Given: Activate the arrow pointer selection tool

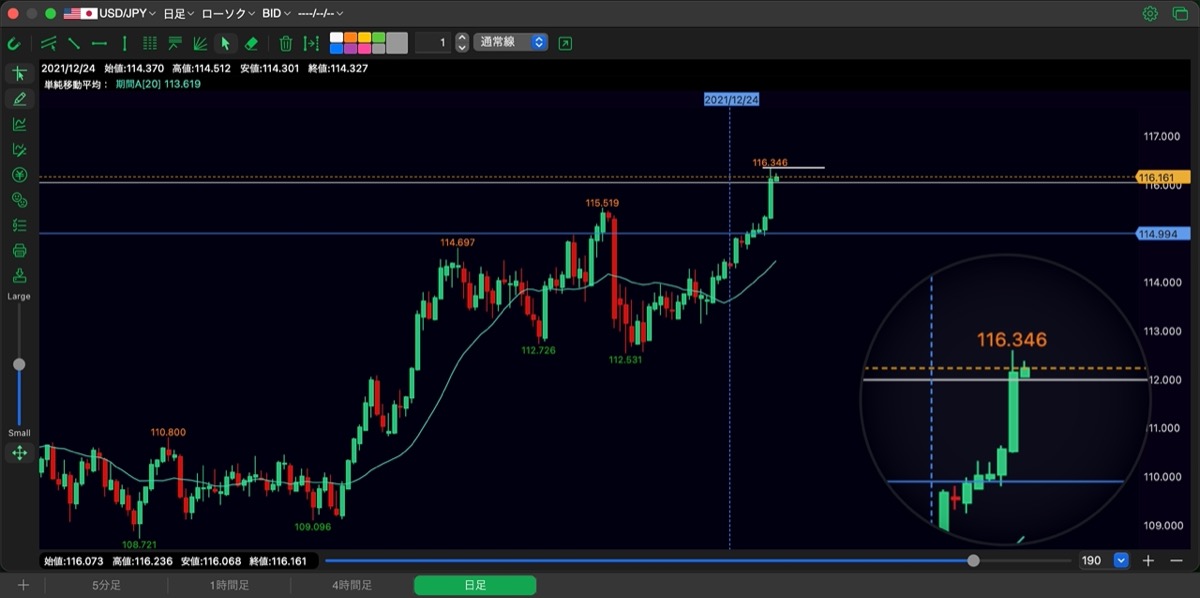Looking at the screenshot, I should coord(225,43).
